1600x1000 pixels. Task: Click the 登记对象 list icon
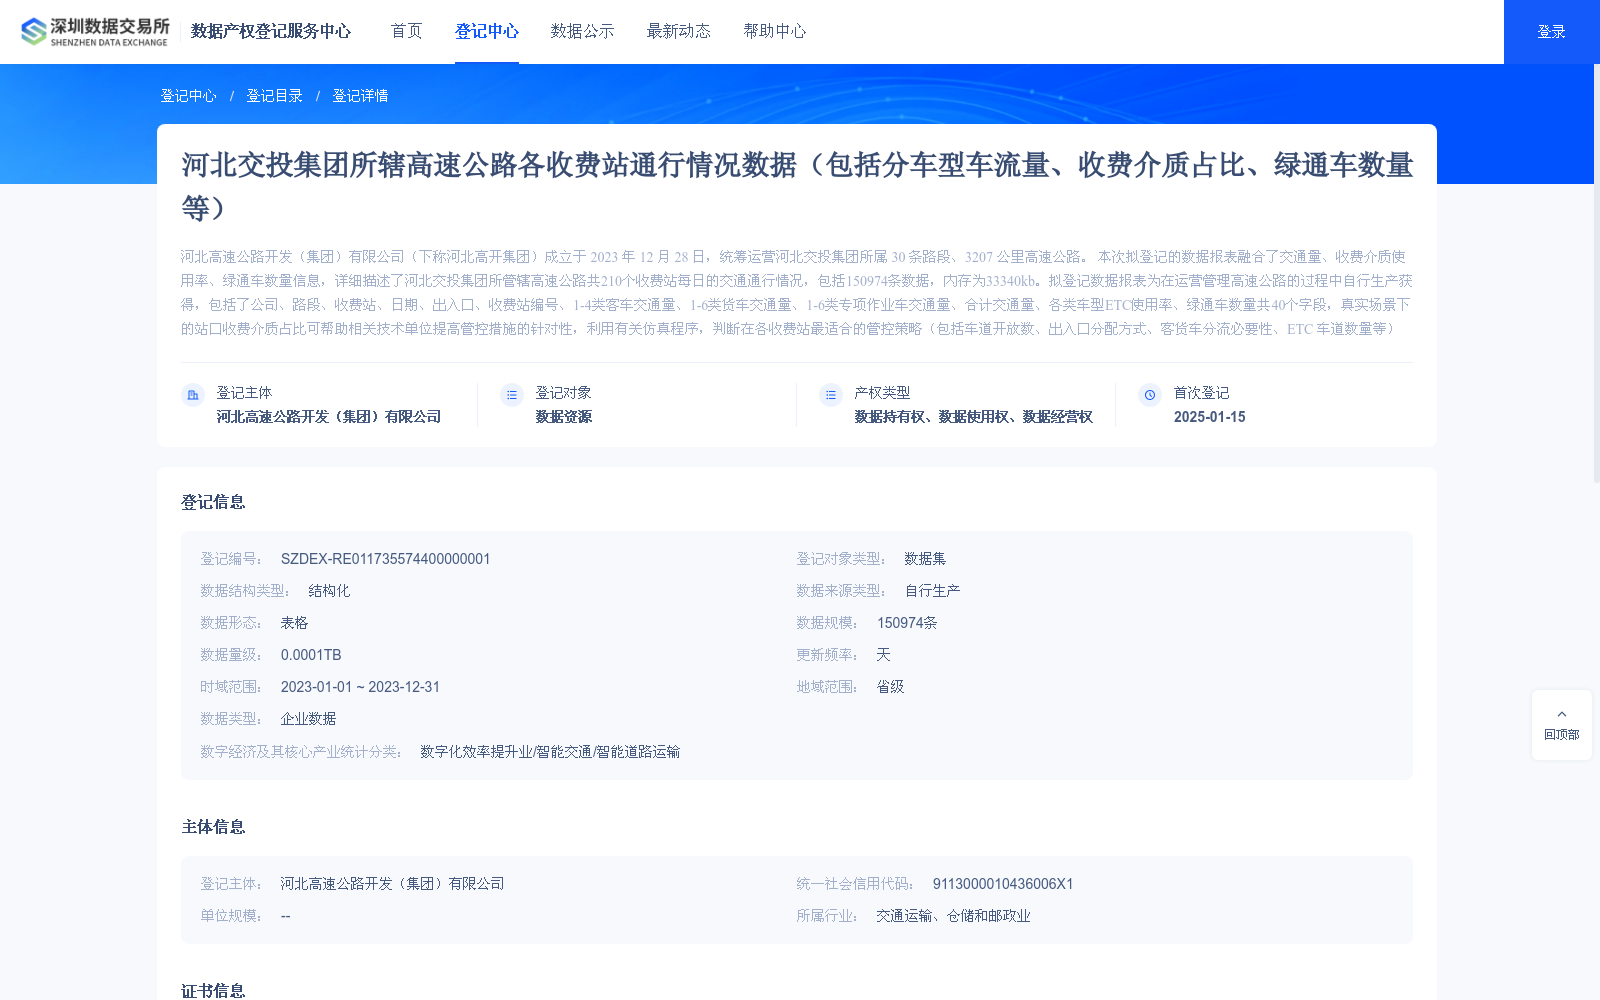[x=512, y=395]
